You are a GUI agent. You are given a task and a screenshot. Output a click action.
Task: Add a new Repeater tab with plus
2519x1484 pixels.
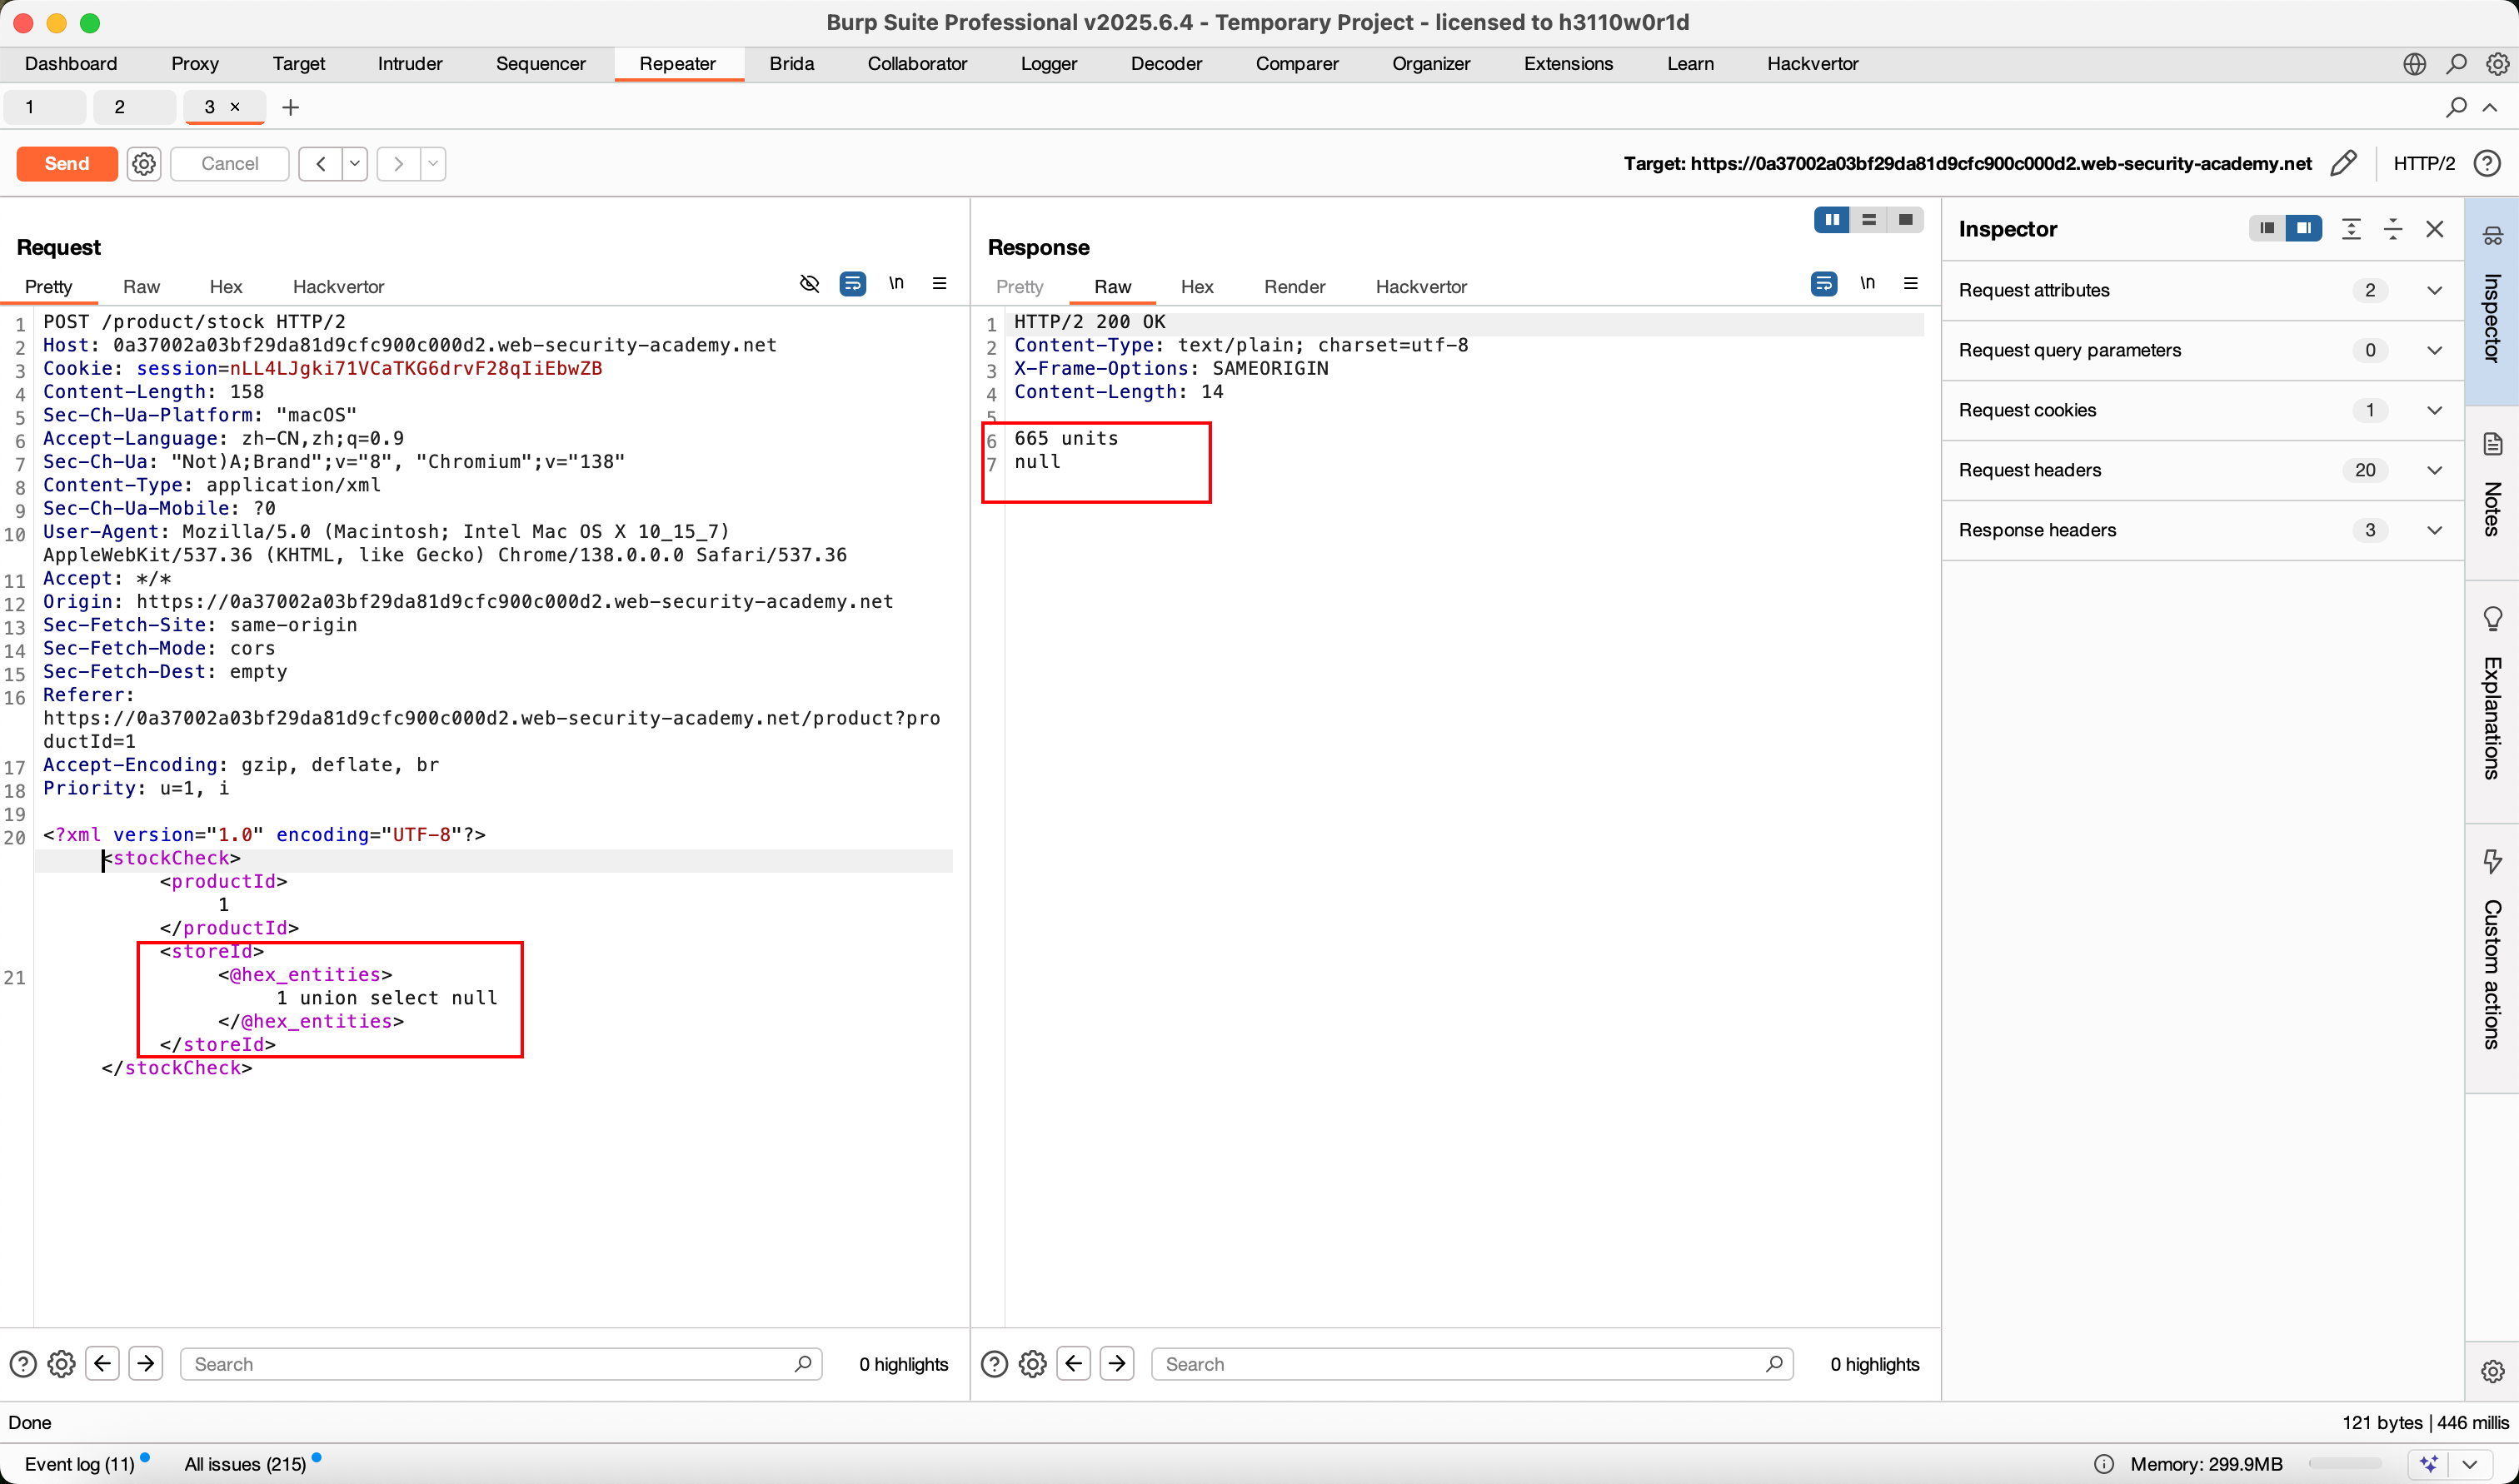click(291, 107)
